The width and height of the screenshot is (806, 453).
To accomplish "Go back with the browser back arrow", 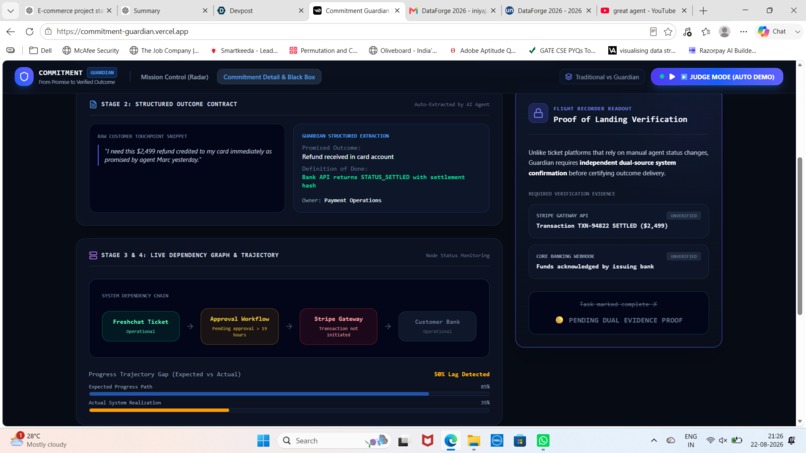I will pyautogui.click(x=11, y=31).
